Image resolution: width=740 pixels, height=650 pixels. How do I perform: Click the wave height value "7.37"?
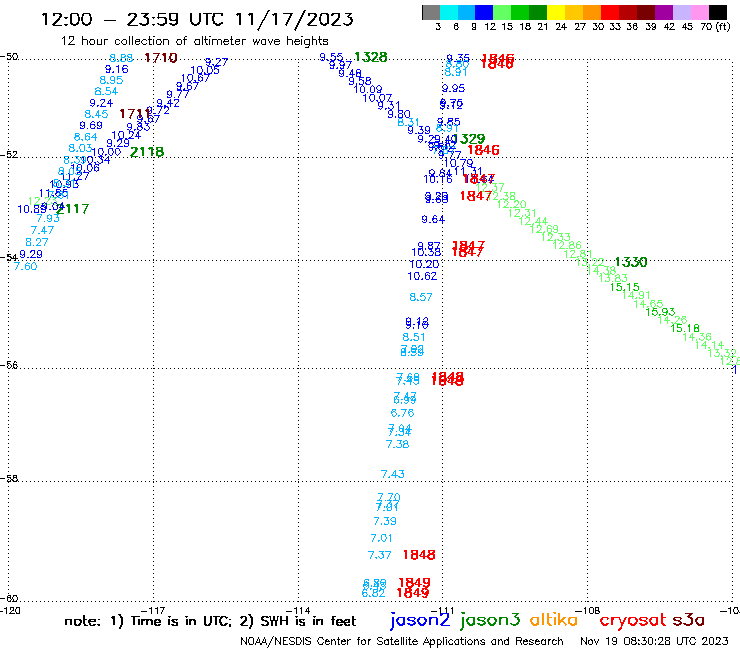point(379,555)
